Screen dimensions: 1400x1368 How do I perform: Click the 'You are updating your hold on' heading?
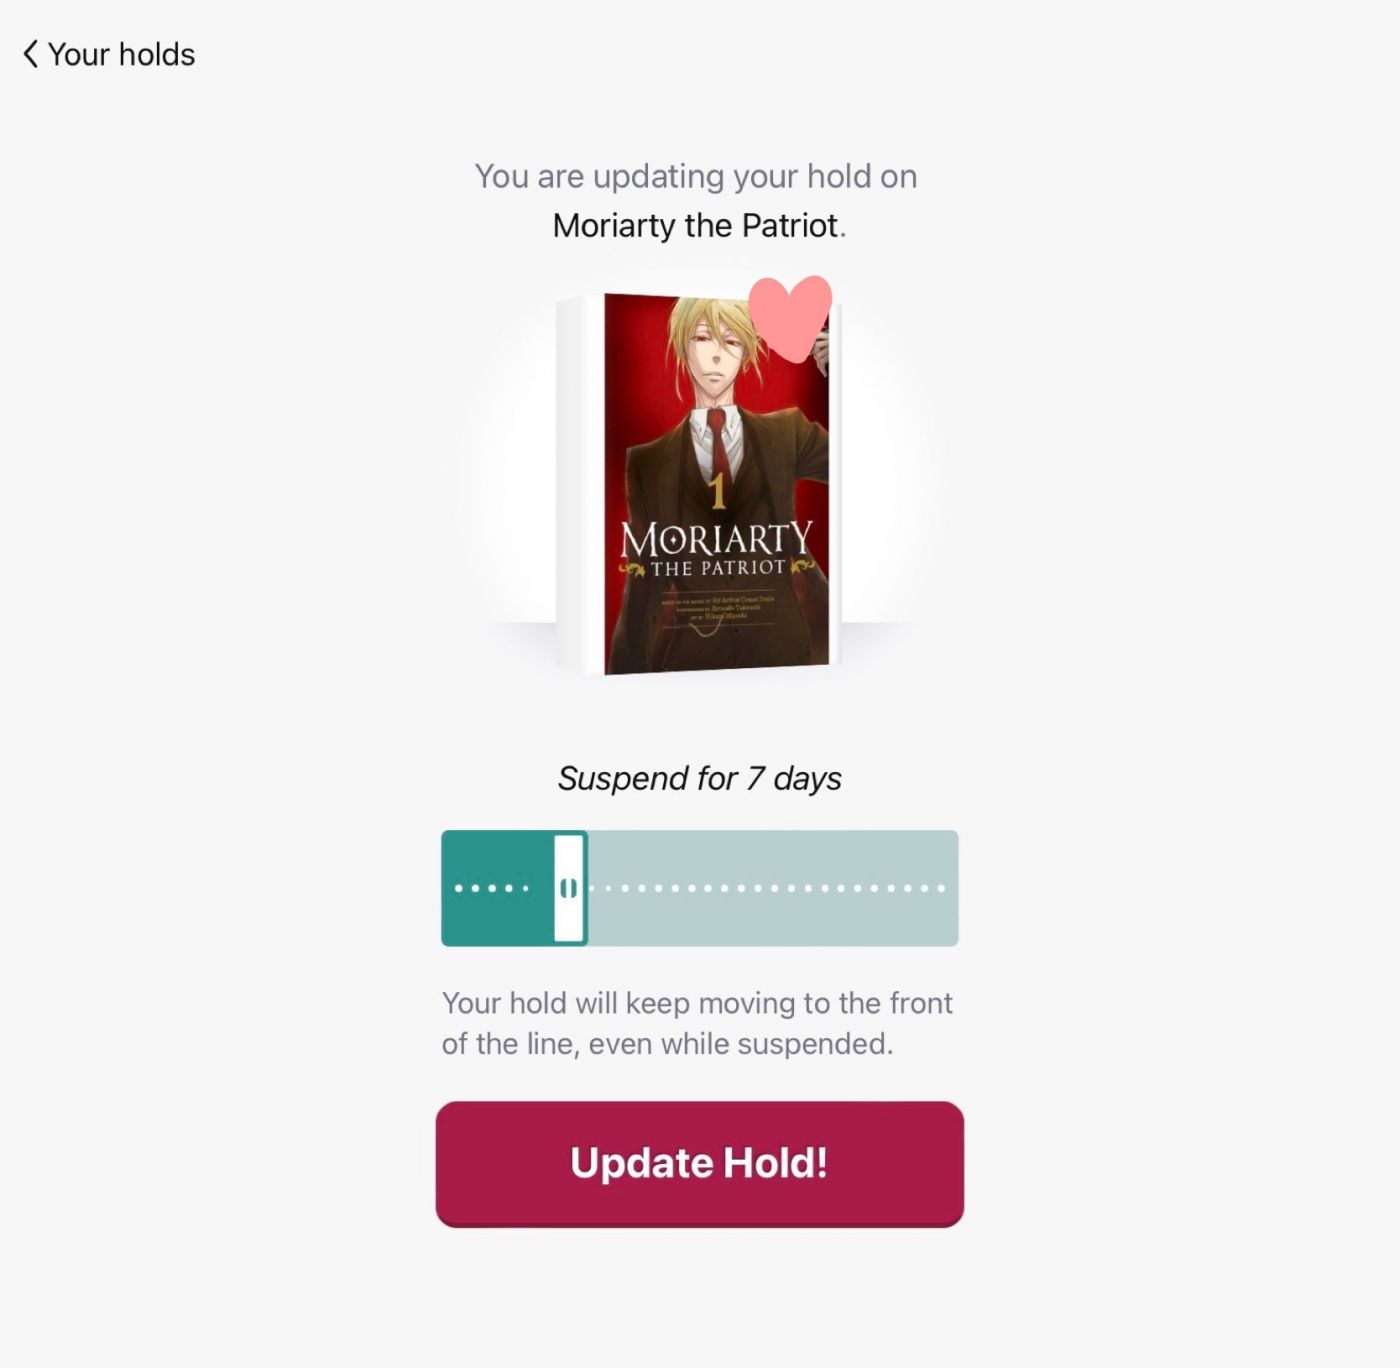click(x=696, y=176)
